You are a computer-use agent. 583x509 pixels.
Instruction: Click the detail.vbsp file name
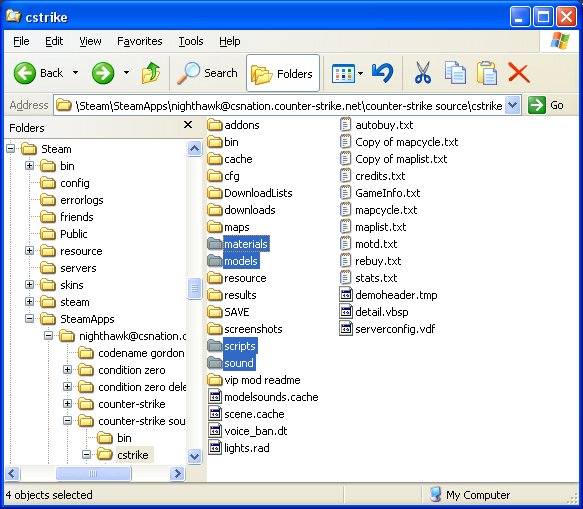click(x=381, y=312)
